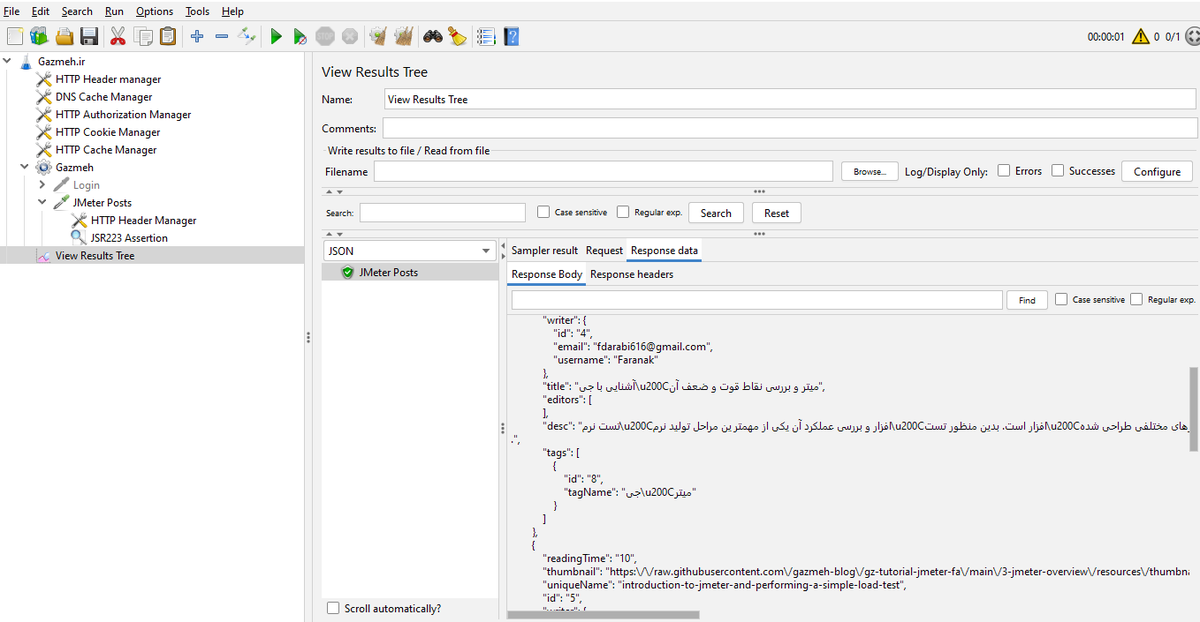Select HTTP Authorization Manager node
Image resolution: width=1200 pixels, height=622 pixels.
click(x=123, y=114)
